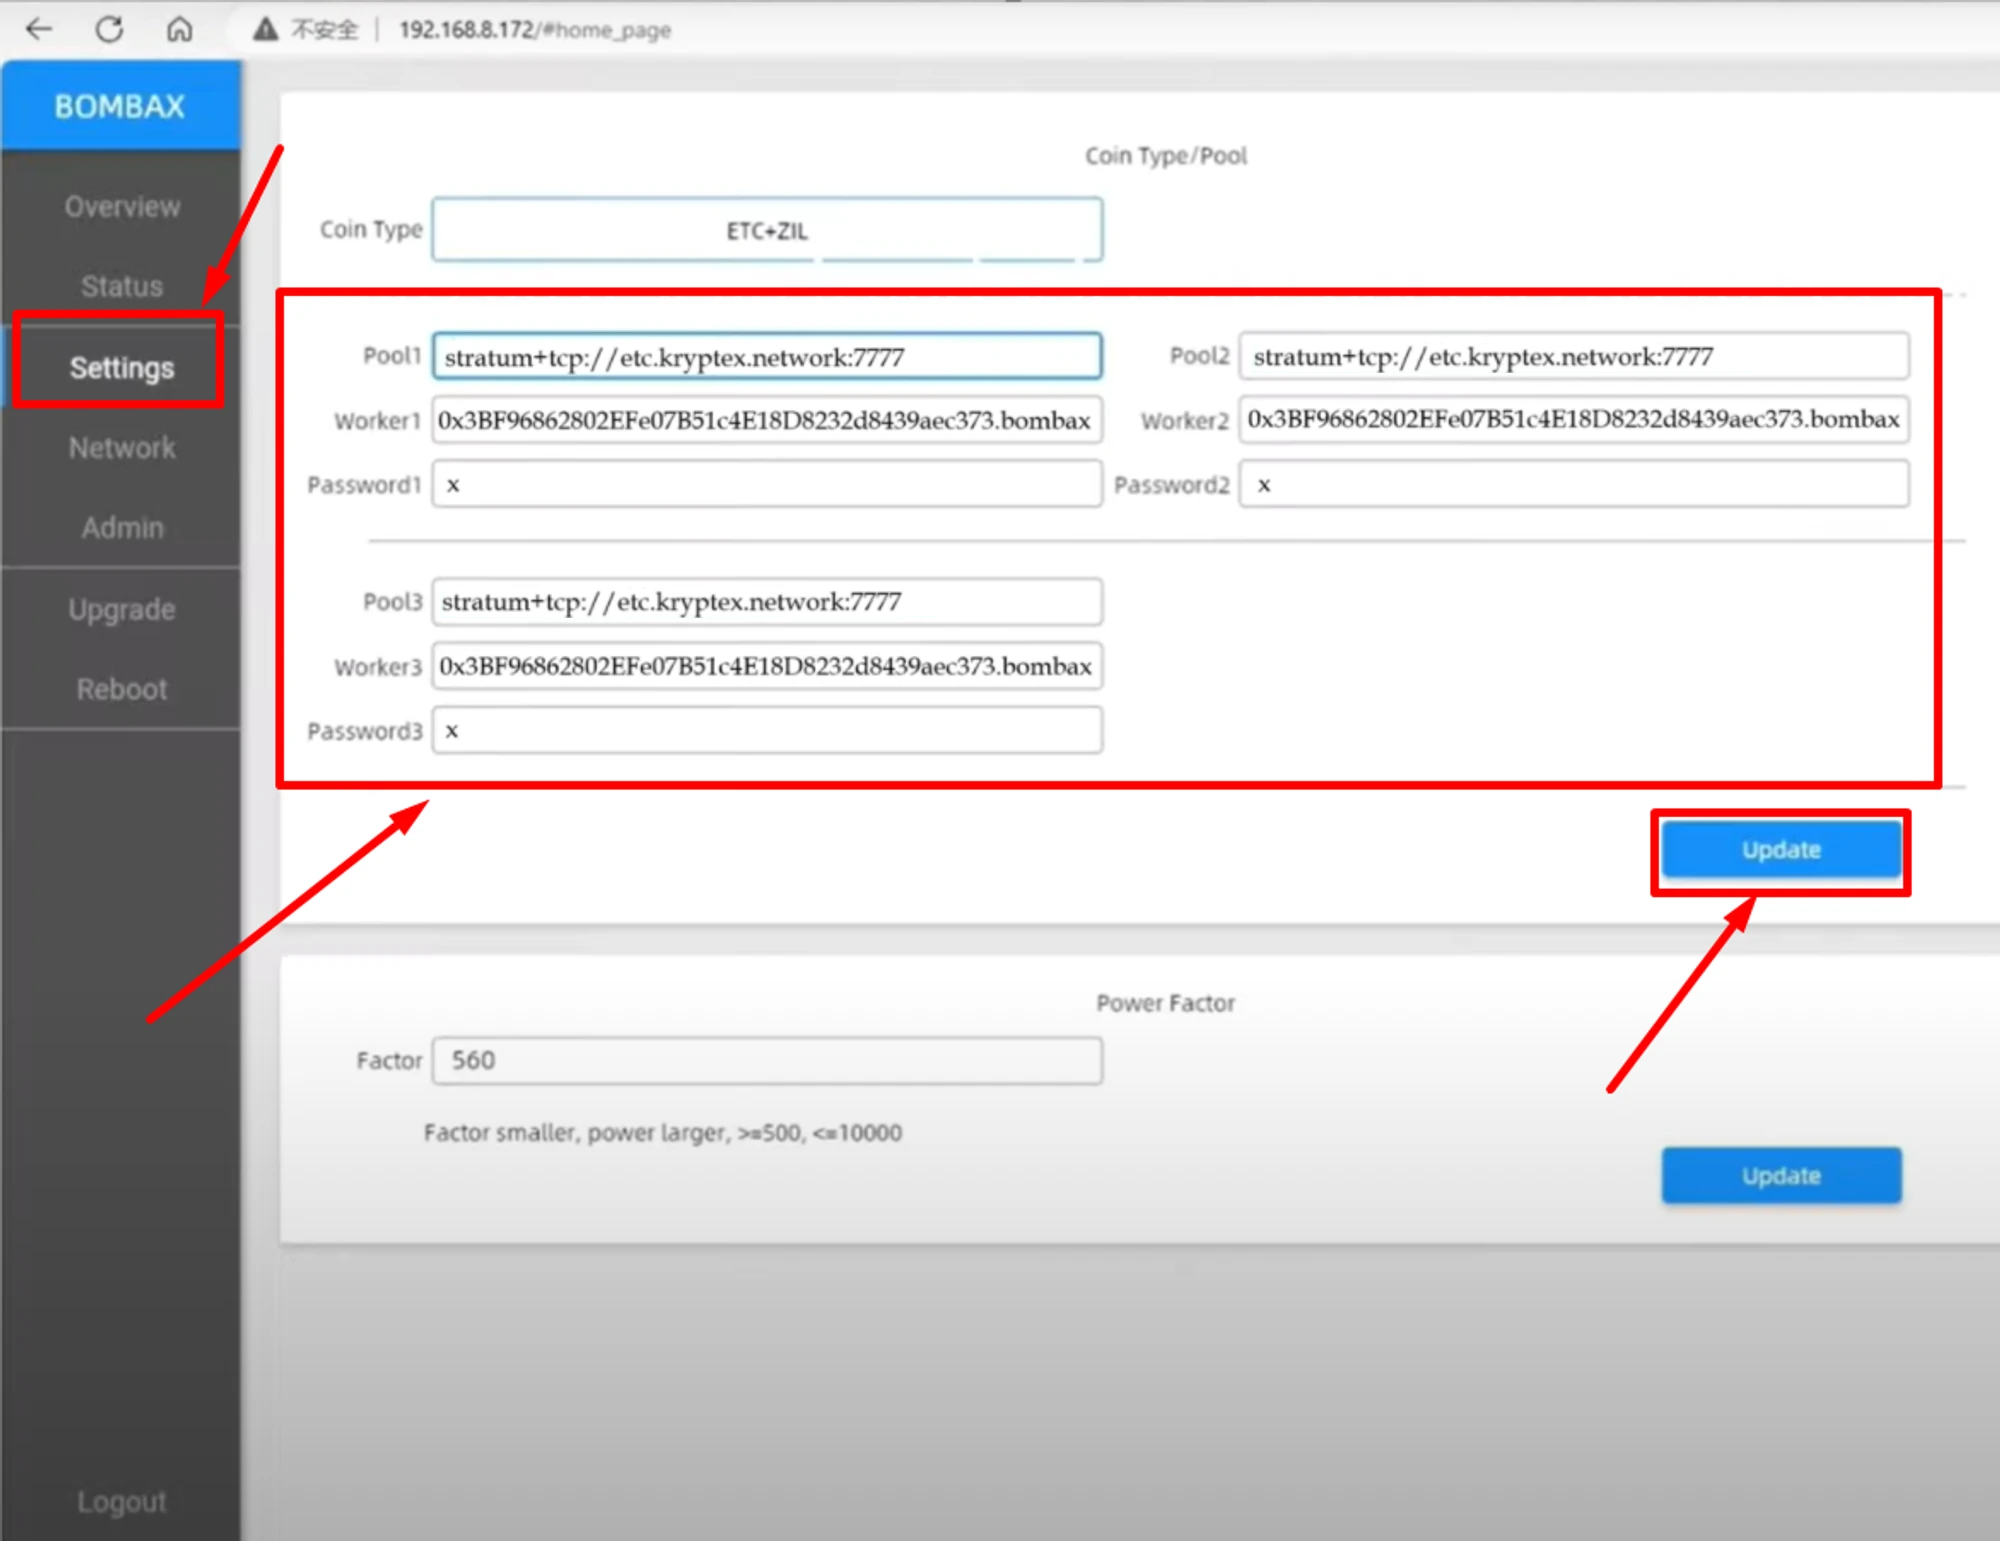Click the Factor input showing 560
2000x1541 pixels.
(x=767, y=1061)
